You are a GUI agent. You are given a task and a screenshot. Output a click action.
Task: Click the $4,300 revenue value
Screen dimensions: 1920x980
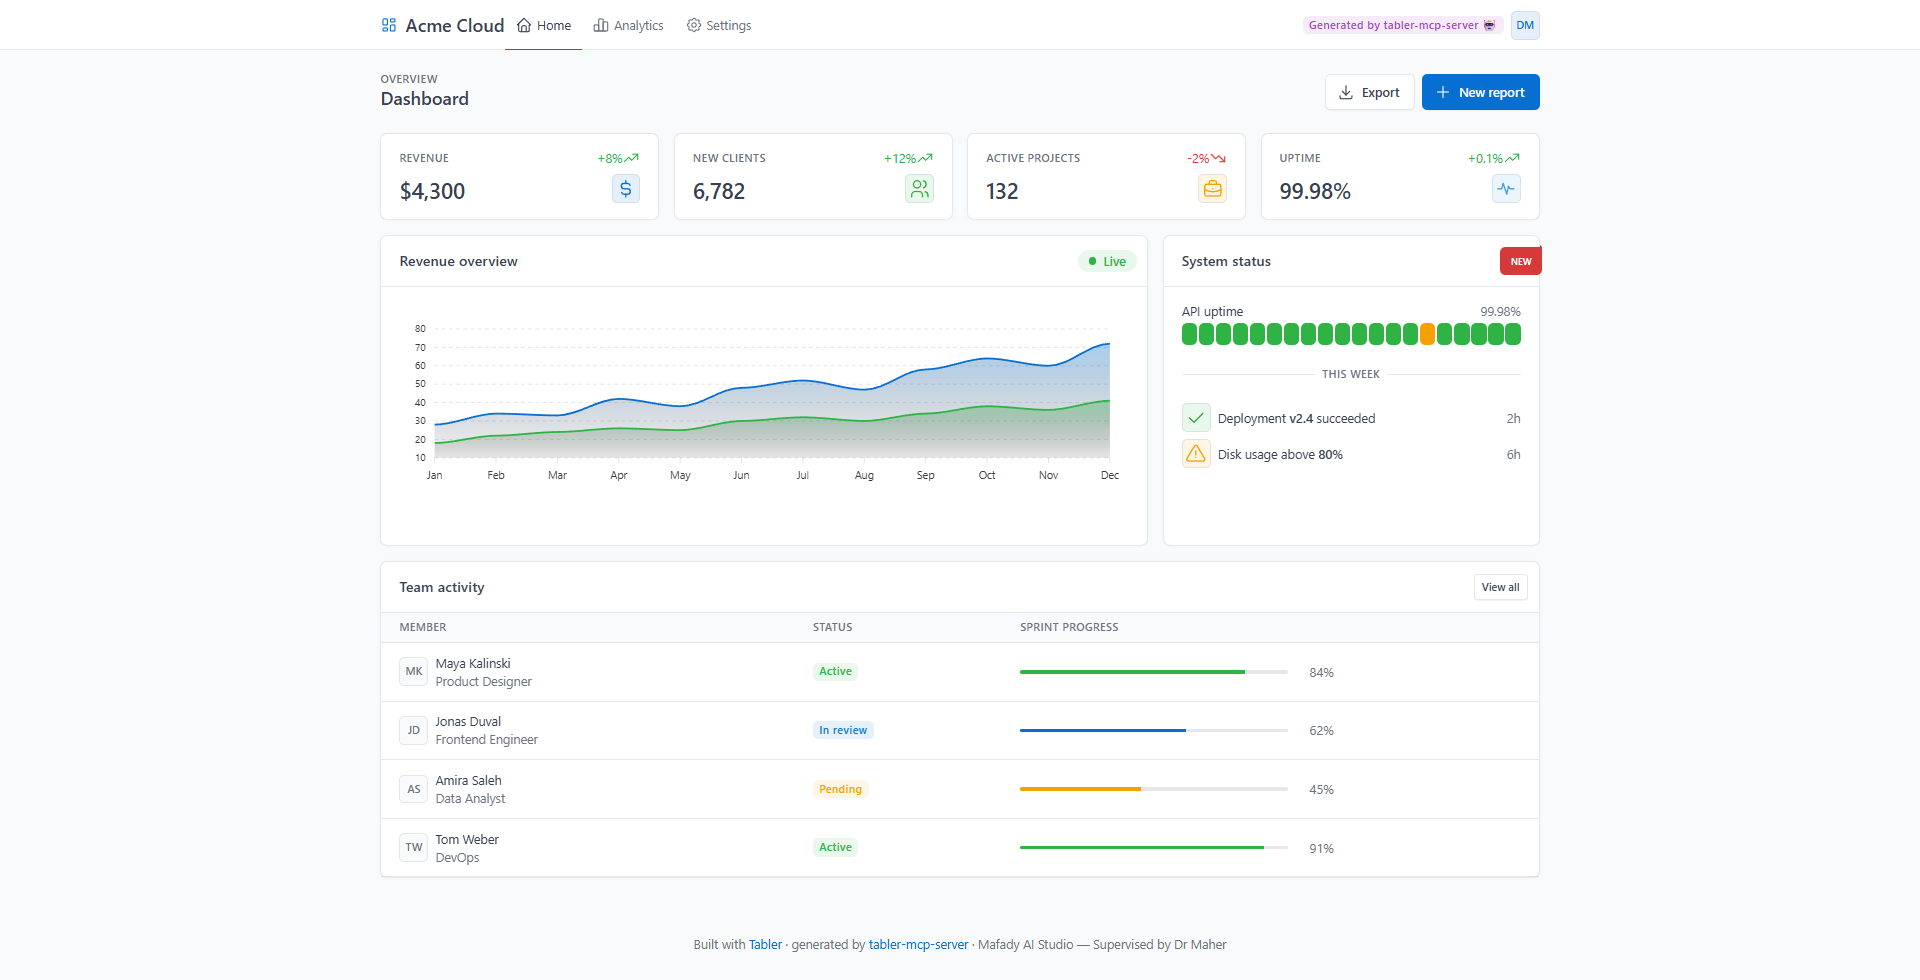(432, 191)
